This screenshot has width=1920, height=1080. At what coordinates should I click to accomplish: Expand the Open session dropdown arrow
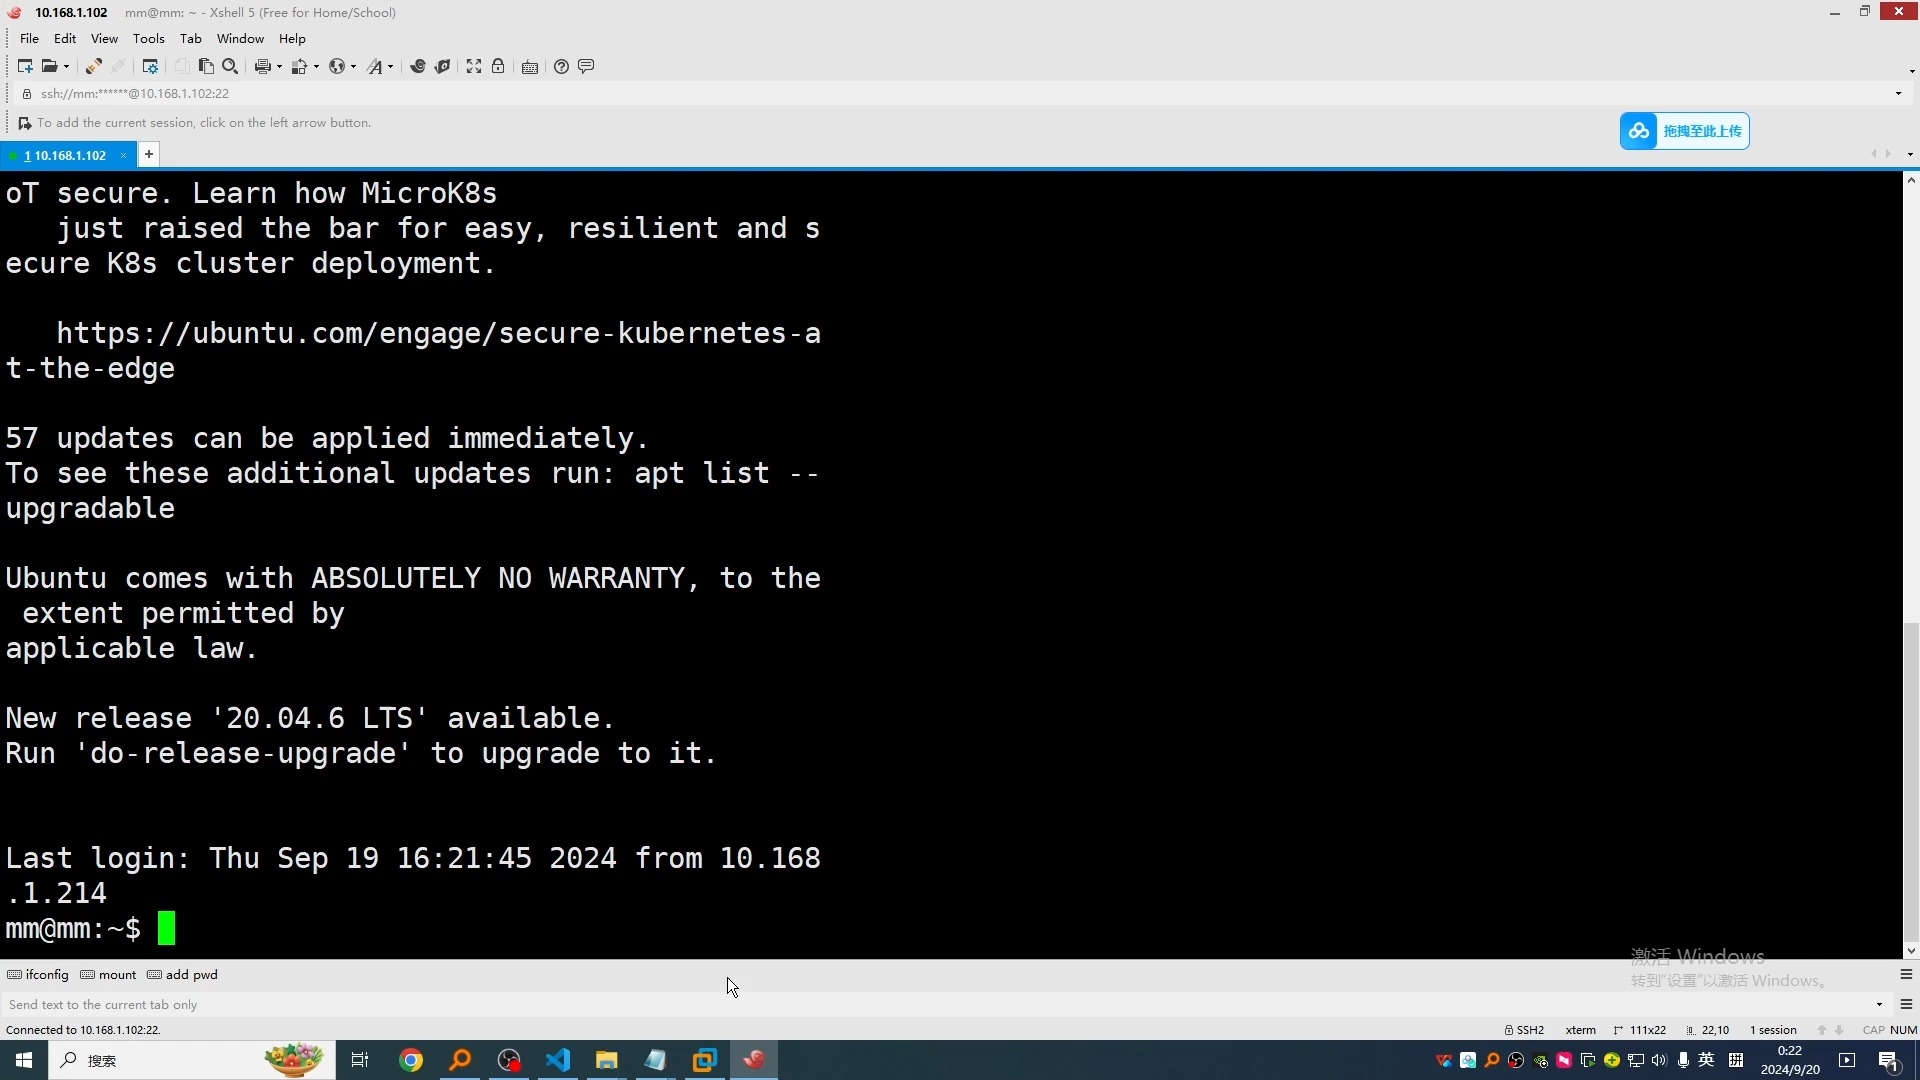tap(66, 67)
